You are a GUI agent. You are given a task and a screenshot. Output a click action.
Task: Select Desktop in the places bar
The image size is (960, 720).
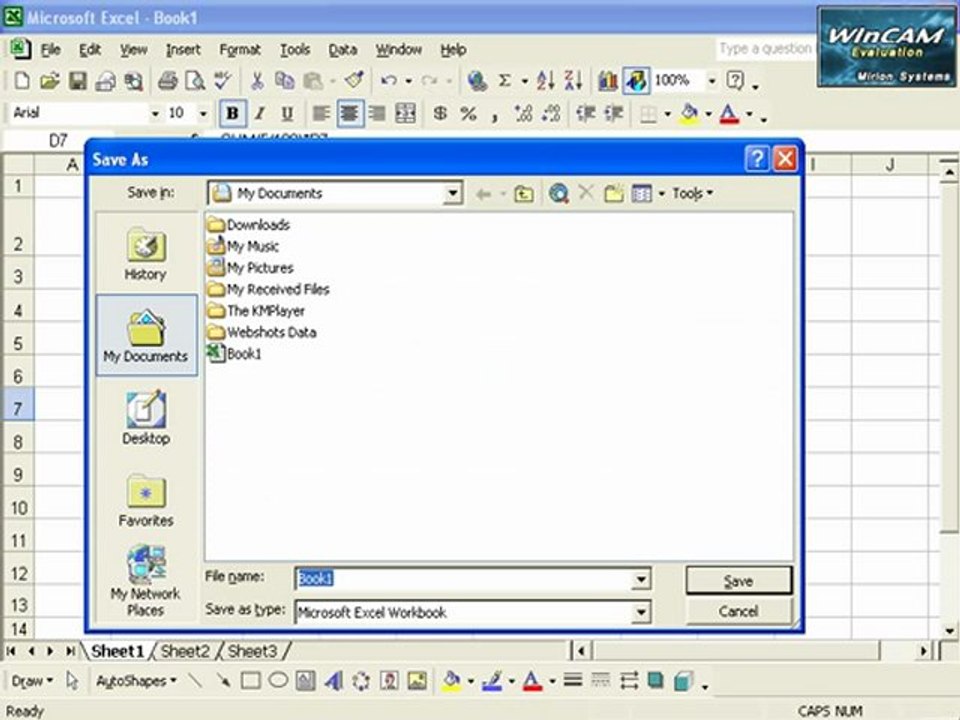point(146,418)
